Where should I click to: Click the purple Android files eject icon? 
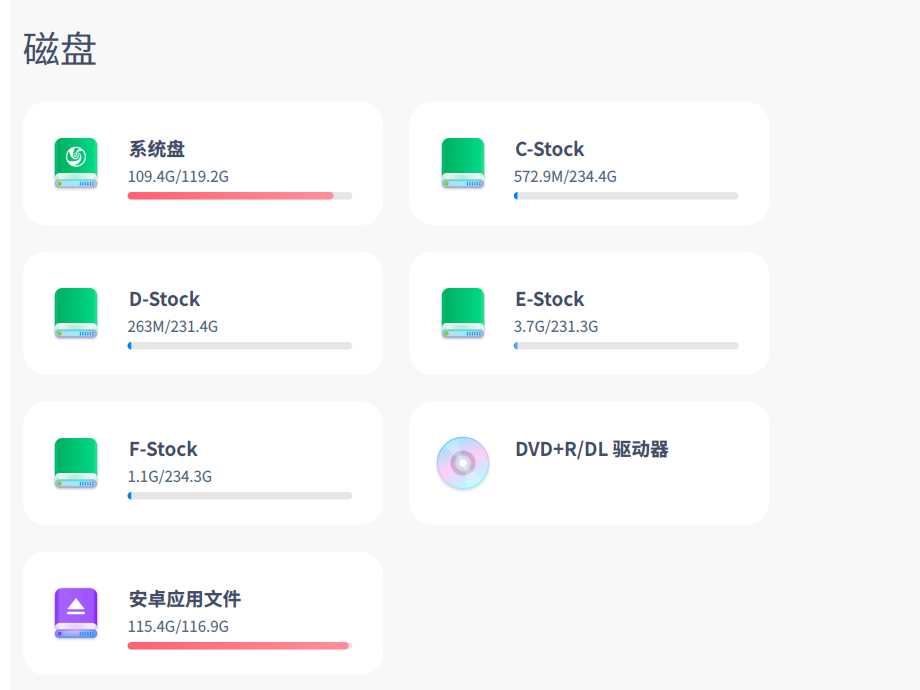point(76,613)
